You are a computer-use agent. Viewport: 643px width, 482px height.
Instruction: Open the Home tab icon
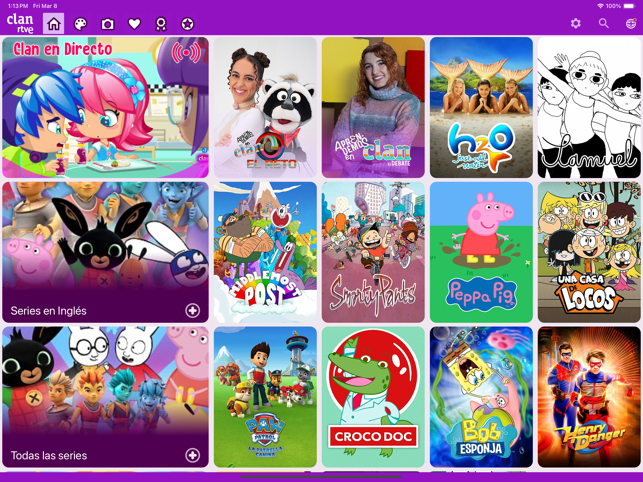[54, 24]
